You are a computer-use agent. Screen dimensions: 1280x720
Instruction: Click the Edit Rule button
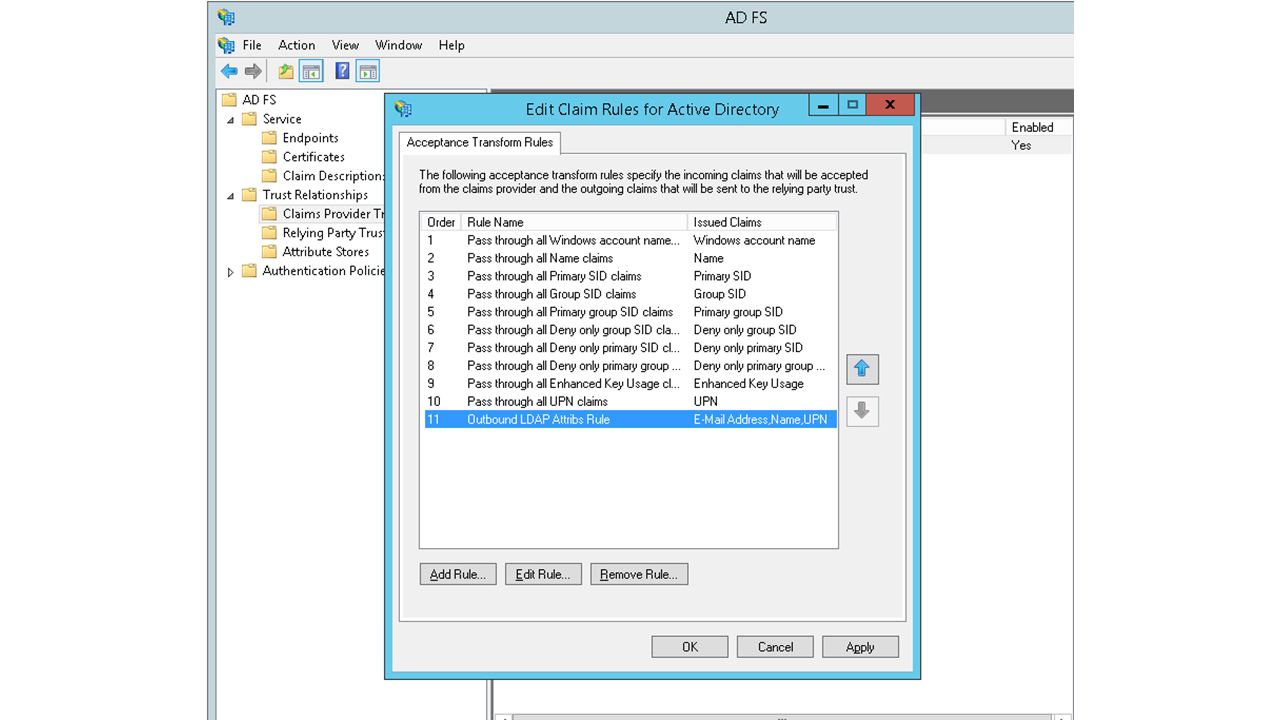(x=543, y=574)
